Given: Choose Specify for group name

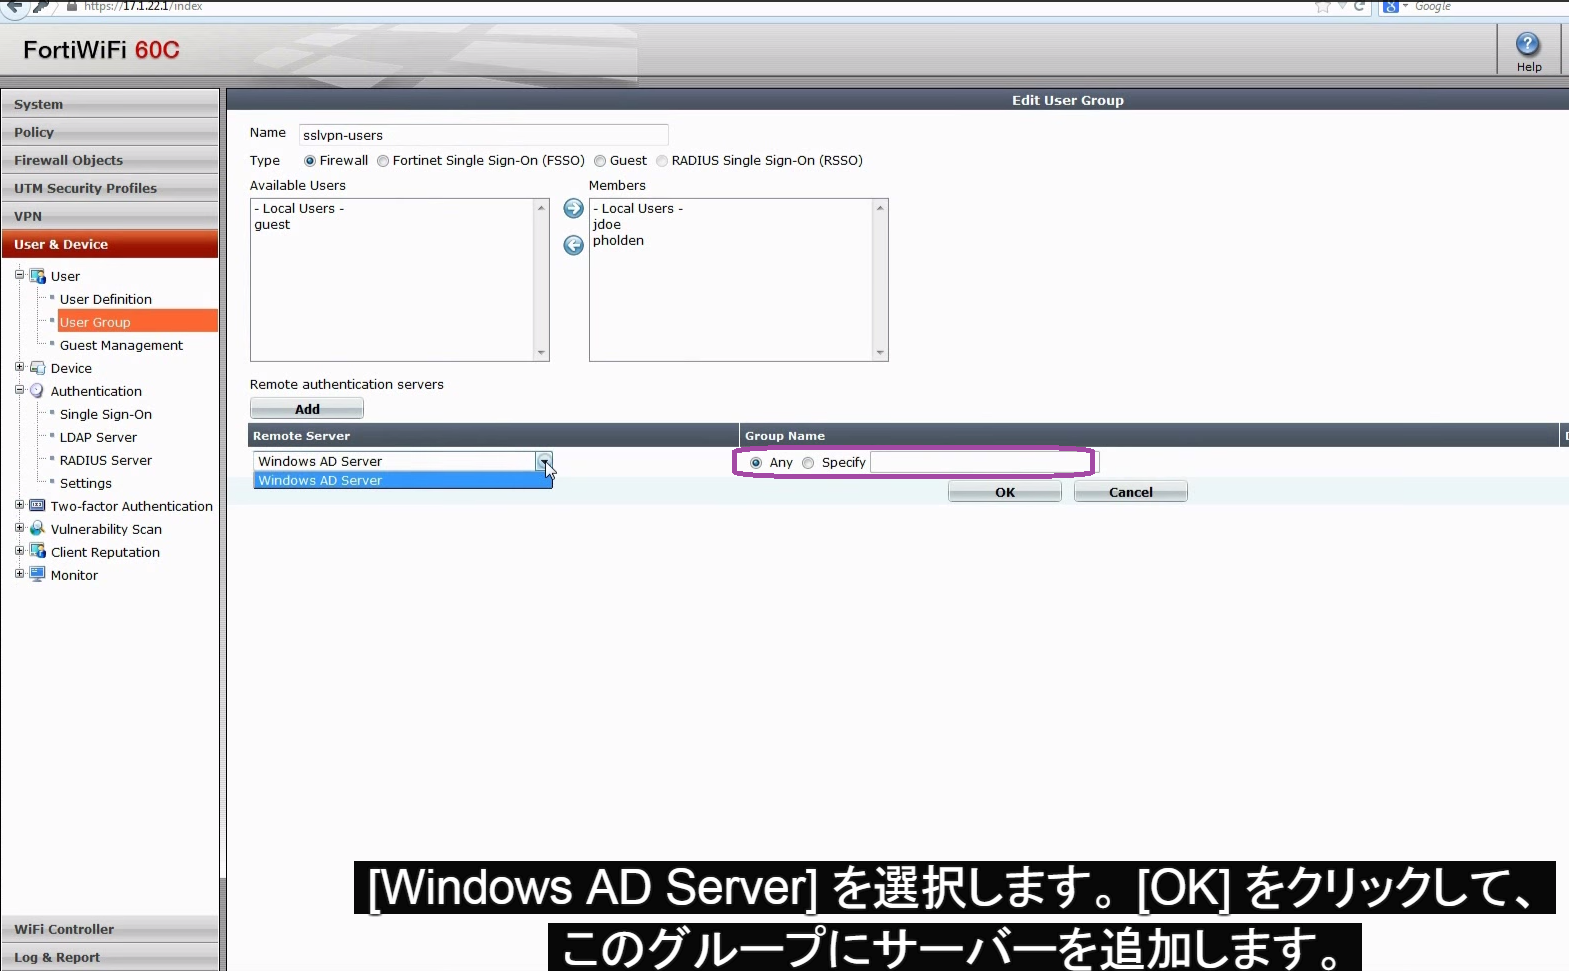Looking at the screenshot, I should coord(808,463).
